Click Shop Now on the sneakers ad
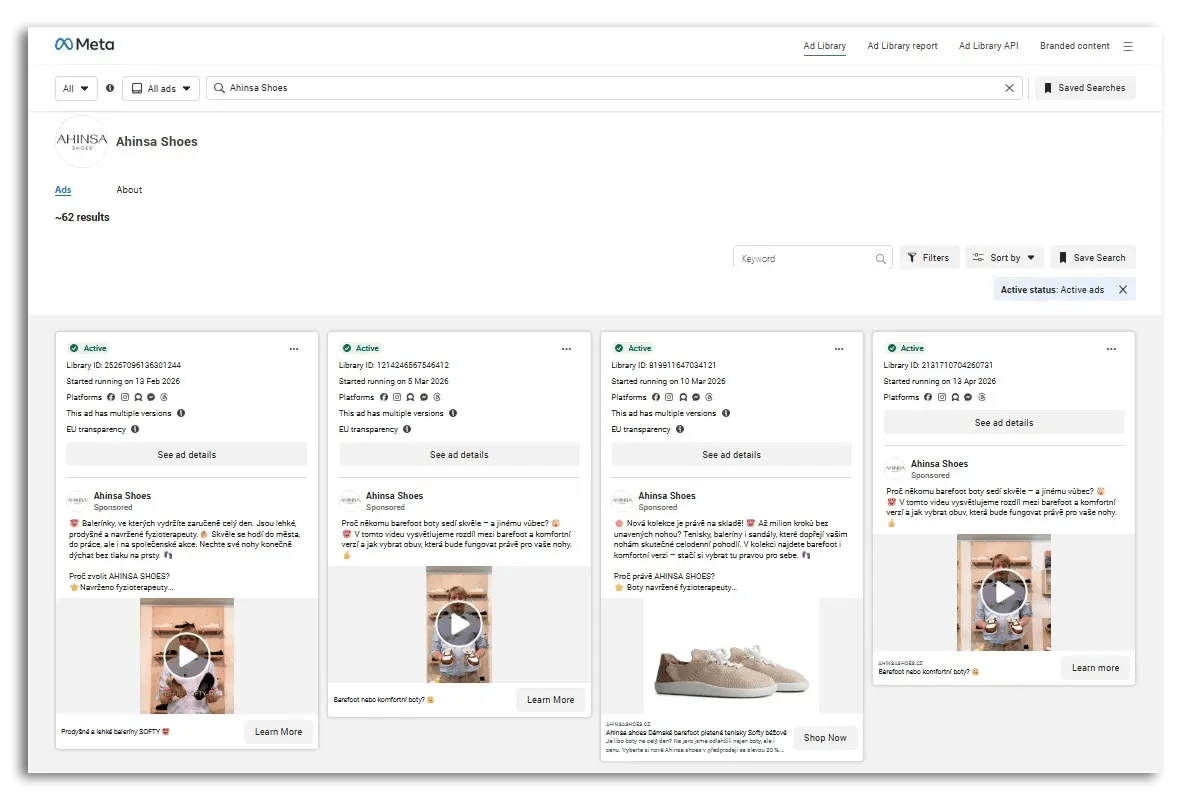1190x800 pixels. click(x=824, y=737)
